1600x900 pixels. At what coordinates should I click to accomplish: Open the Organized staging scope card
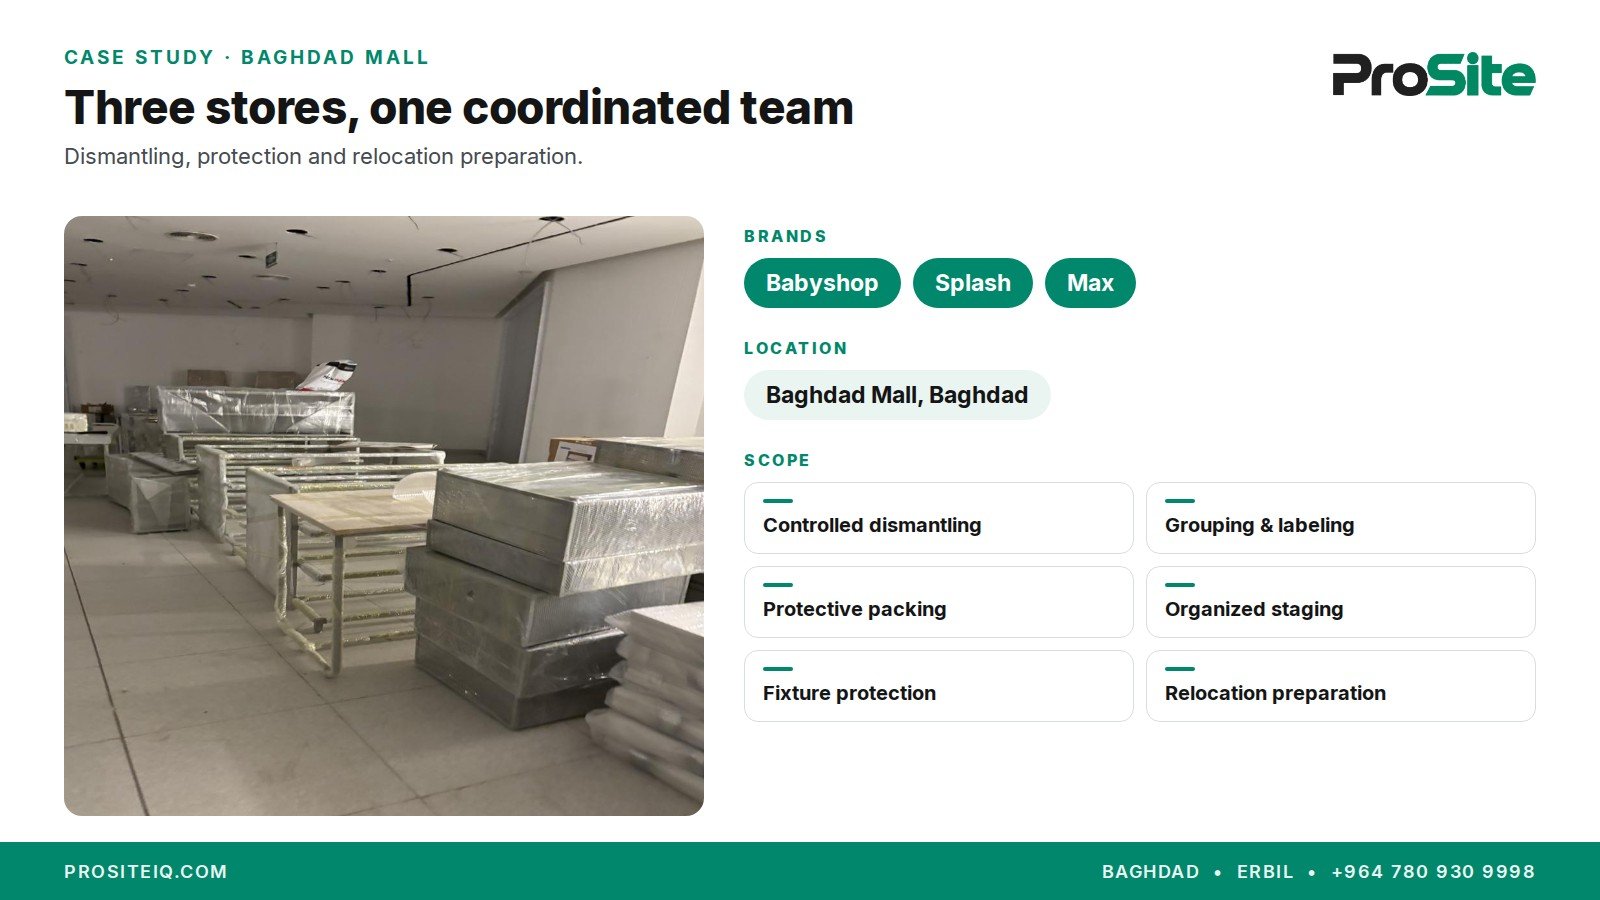(1341, 602)
